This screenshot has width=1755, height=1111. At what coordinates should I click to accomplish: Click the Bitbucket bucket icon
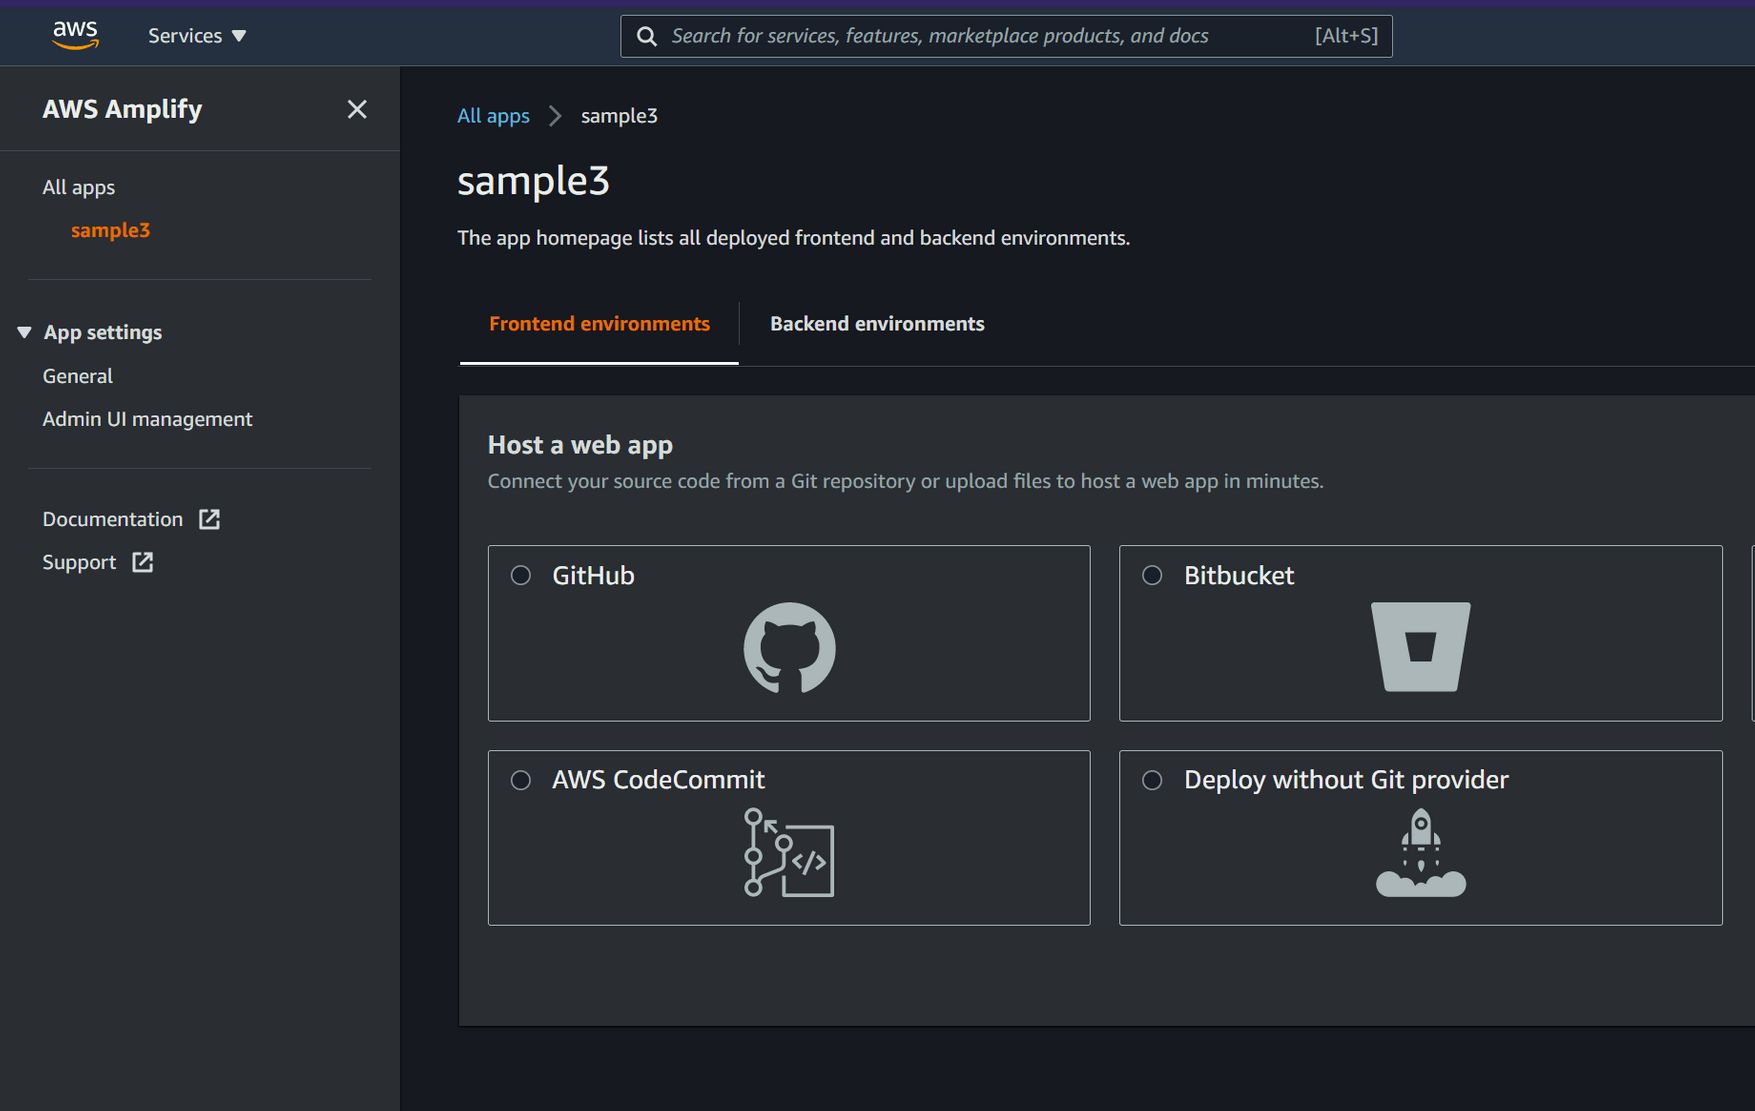pos(1421,647)
